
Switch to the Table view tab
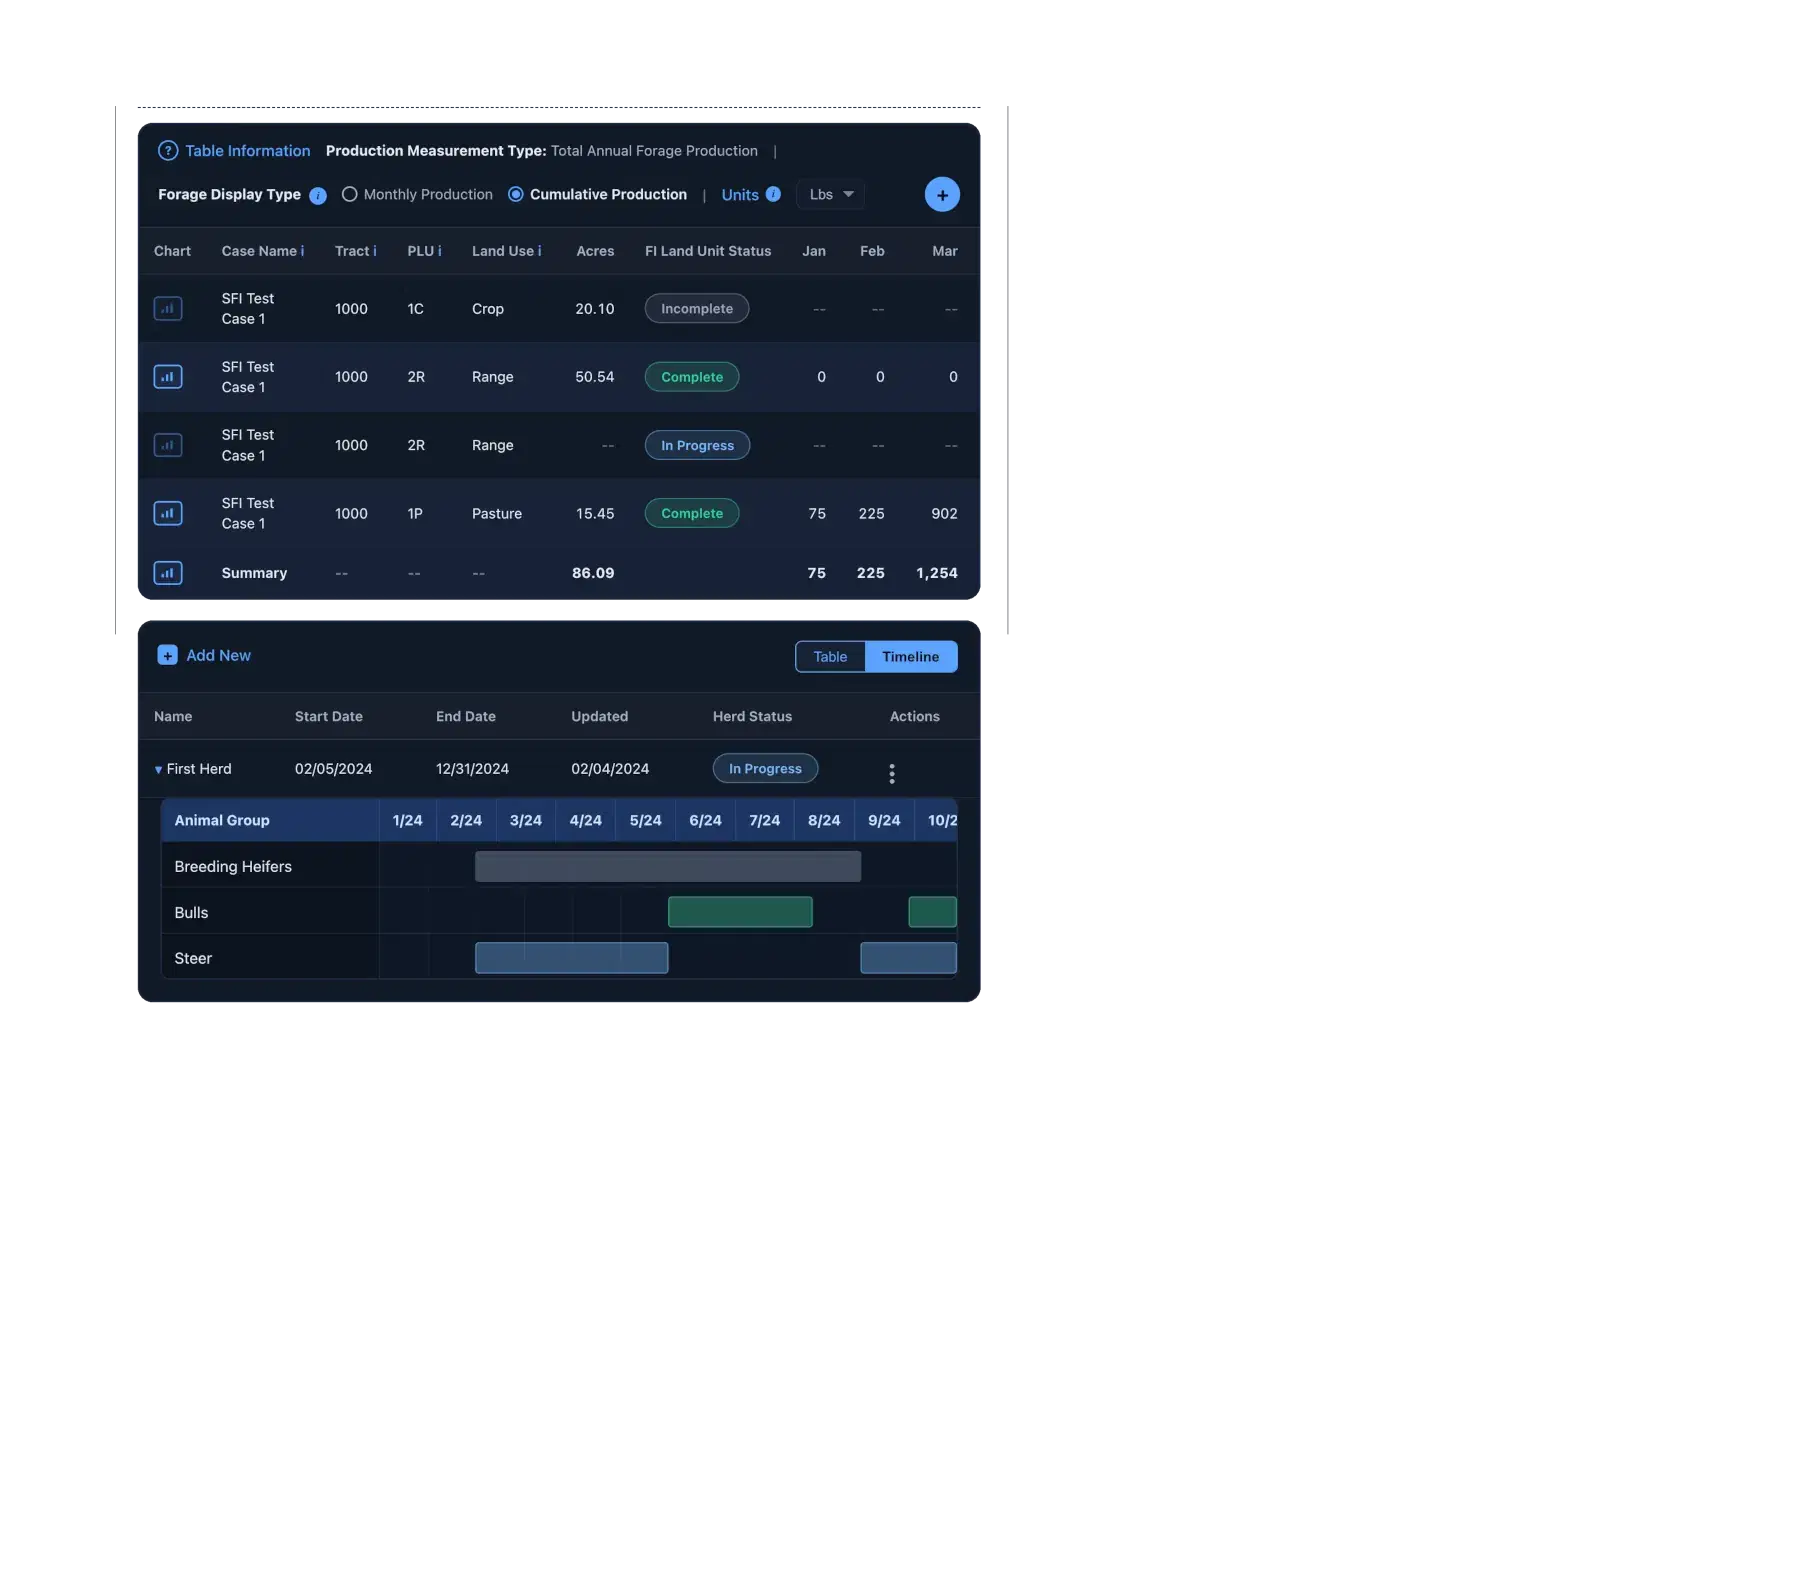tap(830, 657)
